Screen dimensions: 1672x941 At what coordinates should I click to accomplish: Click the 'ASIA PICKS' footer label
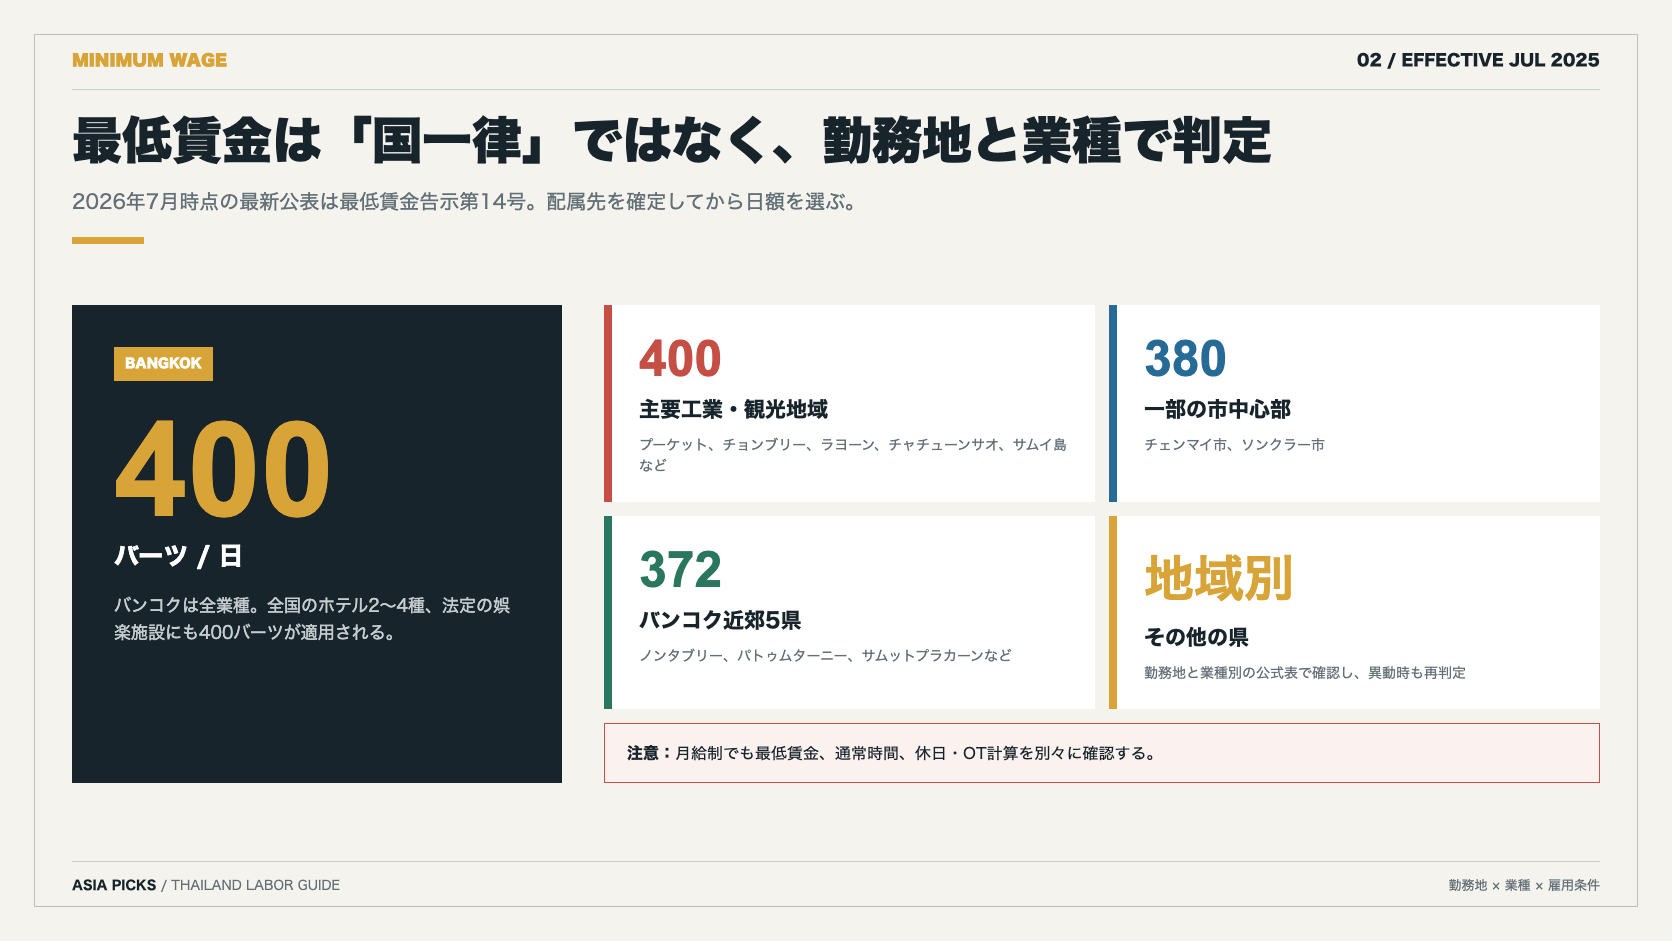point(114,885)
